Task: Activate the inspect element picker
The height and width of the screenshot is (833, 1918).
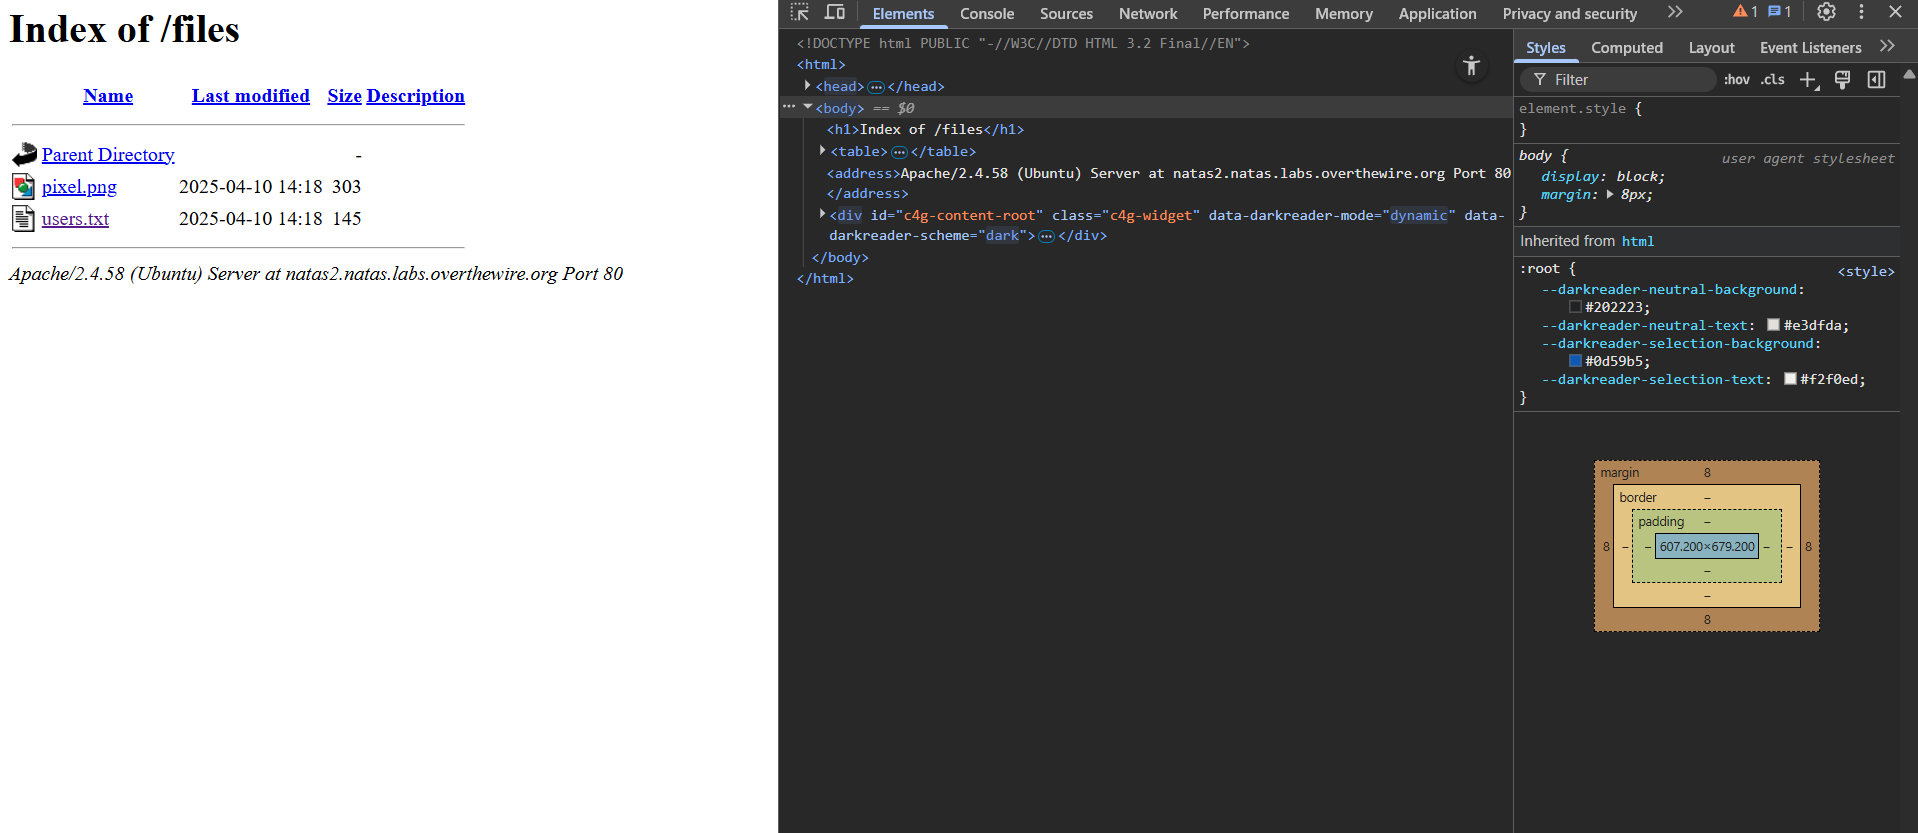Action: [799, 12]
